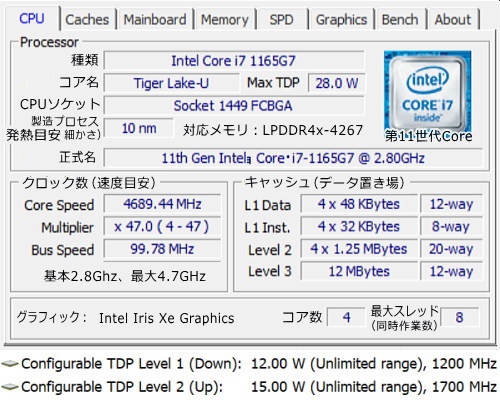Switch to the Bench tab

pos(400,20)
